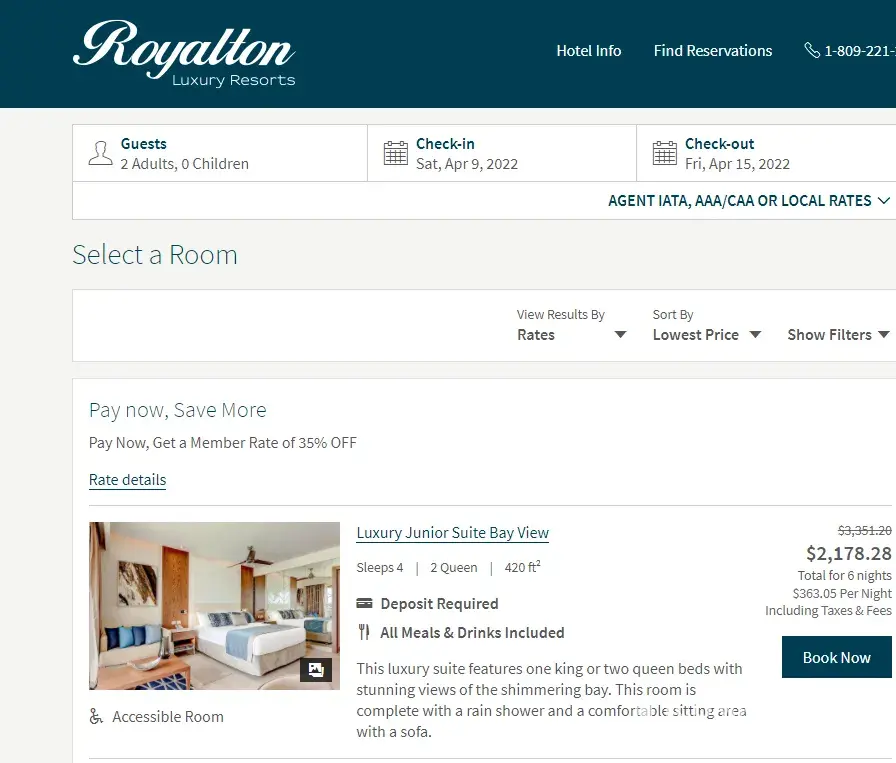896x763 pixels.
Task: Click the meals fork and knife icon
Action: (364, 632)
